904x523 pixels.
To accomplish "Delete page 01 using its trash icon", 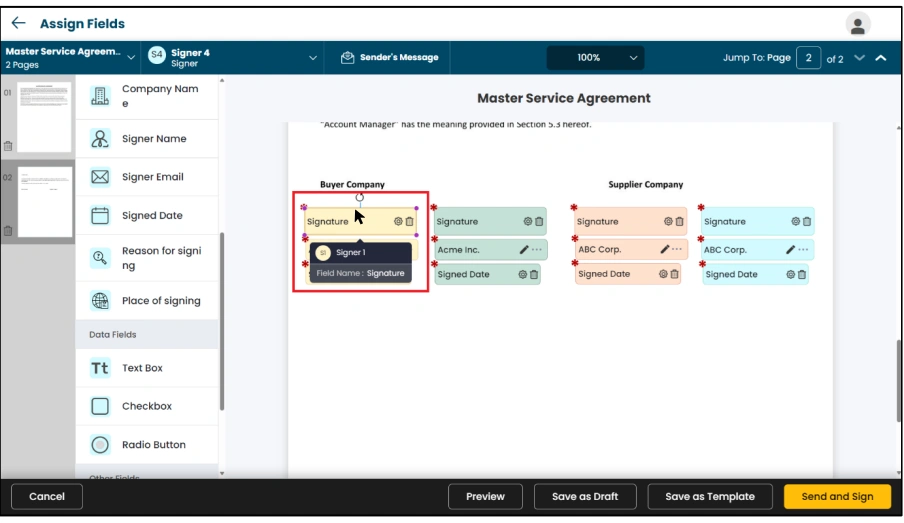I will (x=8, y=146).
